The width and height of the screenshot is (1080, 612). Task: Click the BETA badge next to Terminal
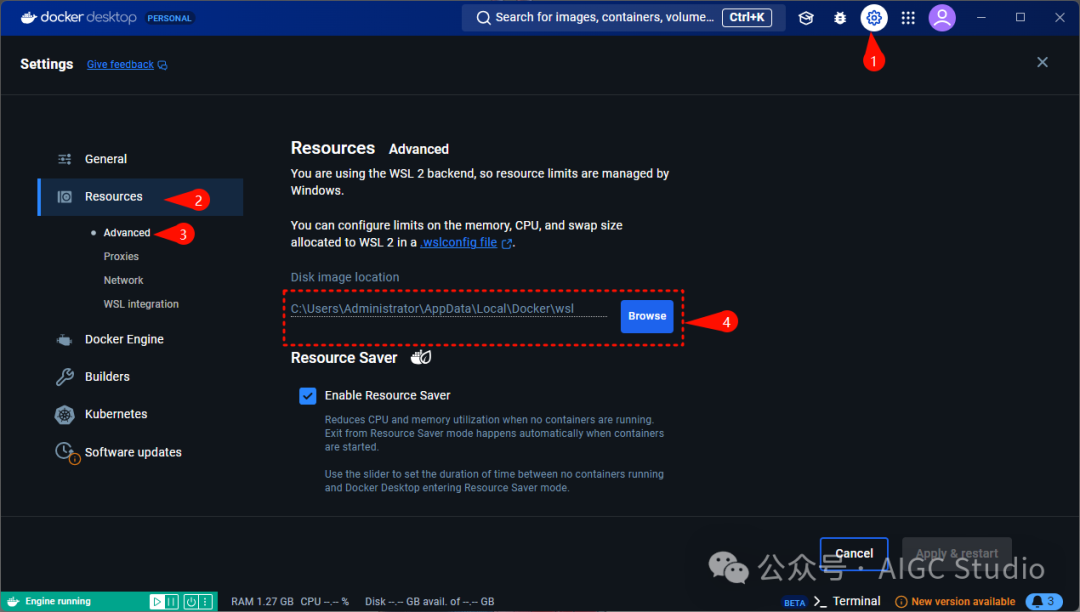794,602
